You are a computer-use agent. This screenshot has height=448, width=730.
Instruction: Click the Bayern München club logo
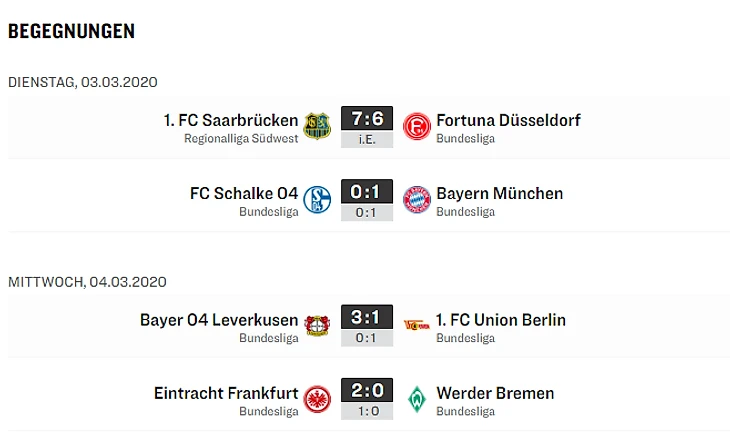[416, 199]
